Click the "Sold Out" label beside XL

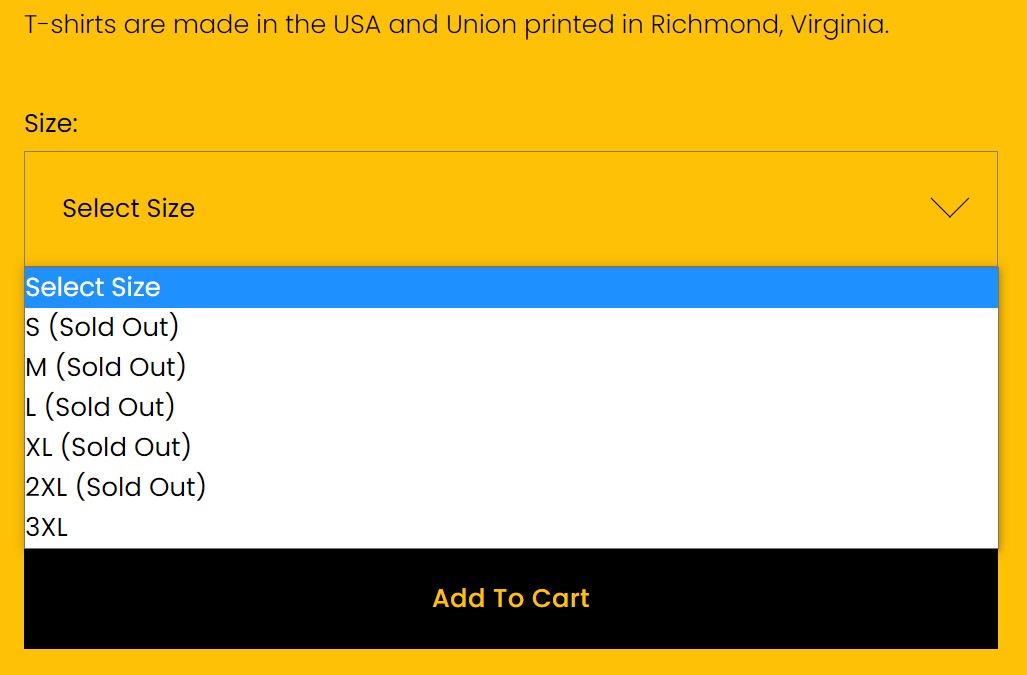click(x=126, y=447)
